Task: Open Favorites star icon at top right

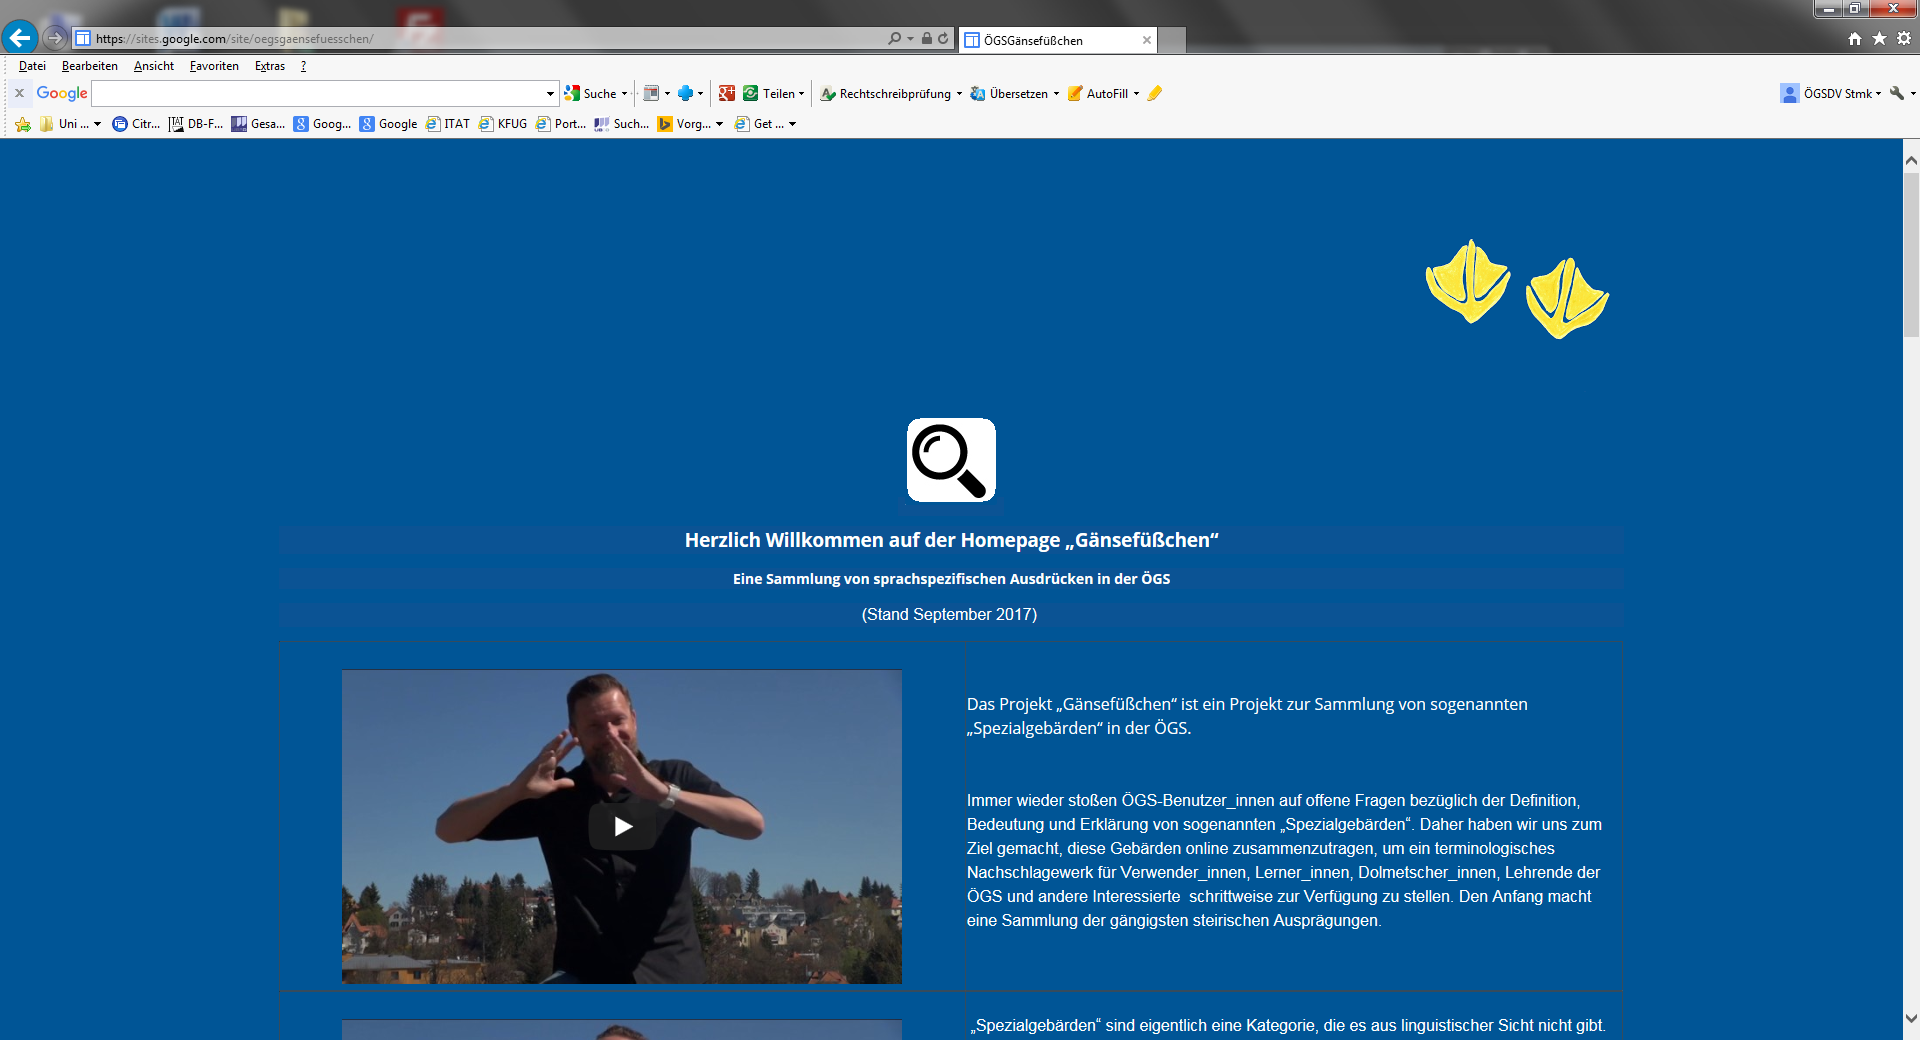Action: 1879,38
